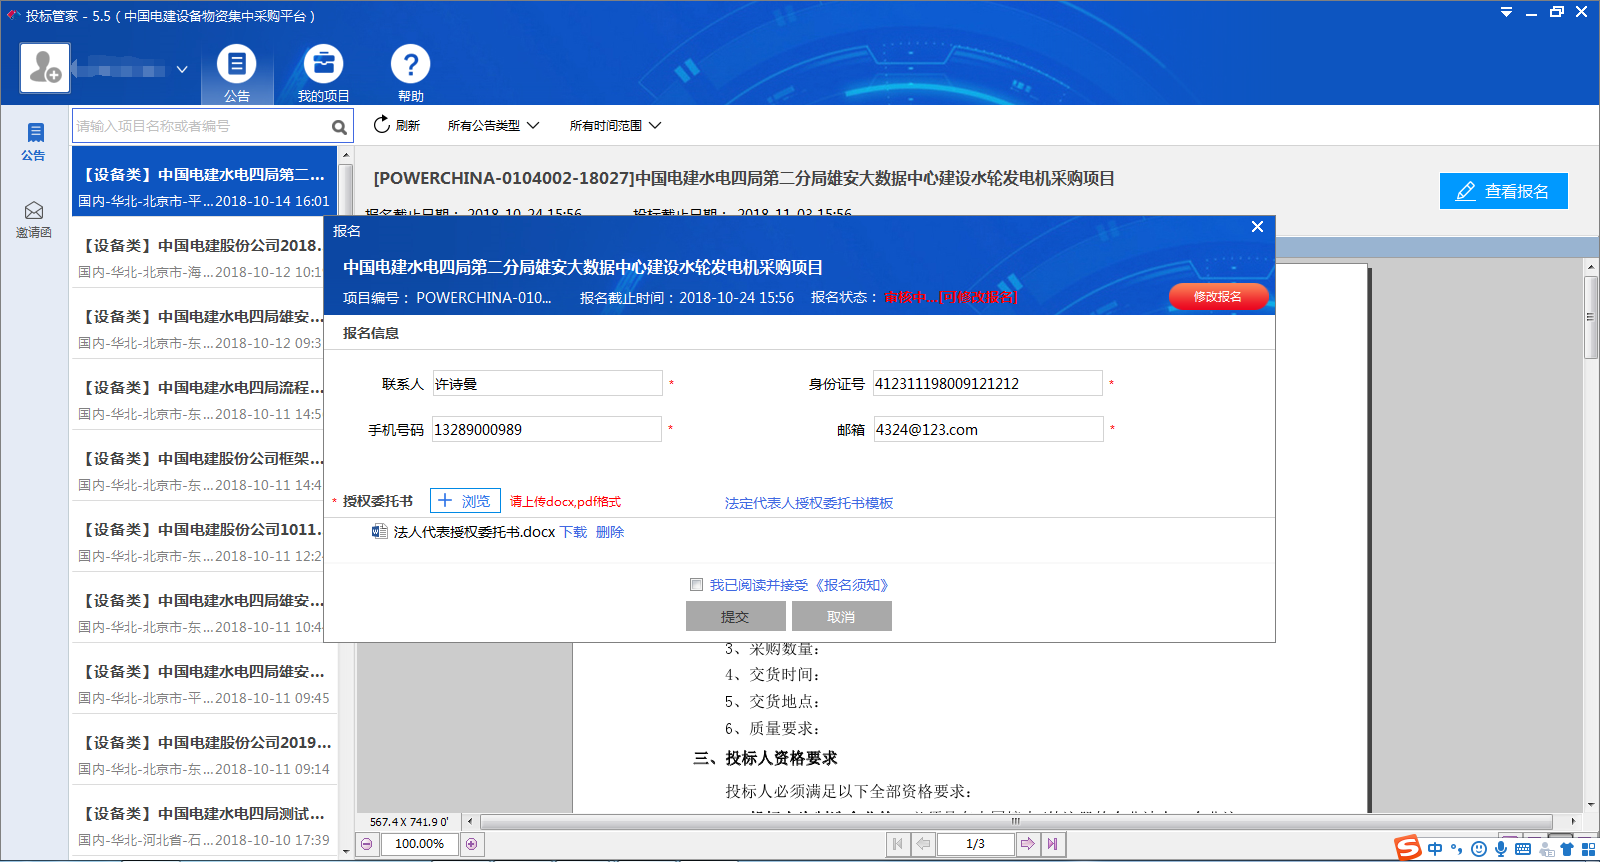The image size is (1600, 862).
Task: Click the zoom out minus icon
Action: click(367, 844)
